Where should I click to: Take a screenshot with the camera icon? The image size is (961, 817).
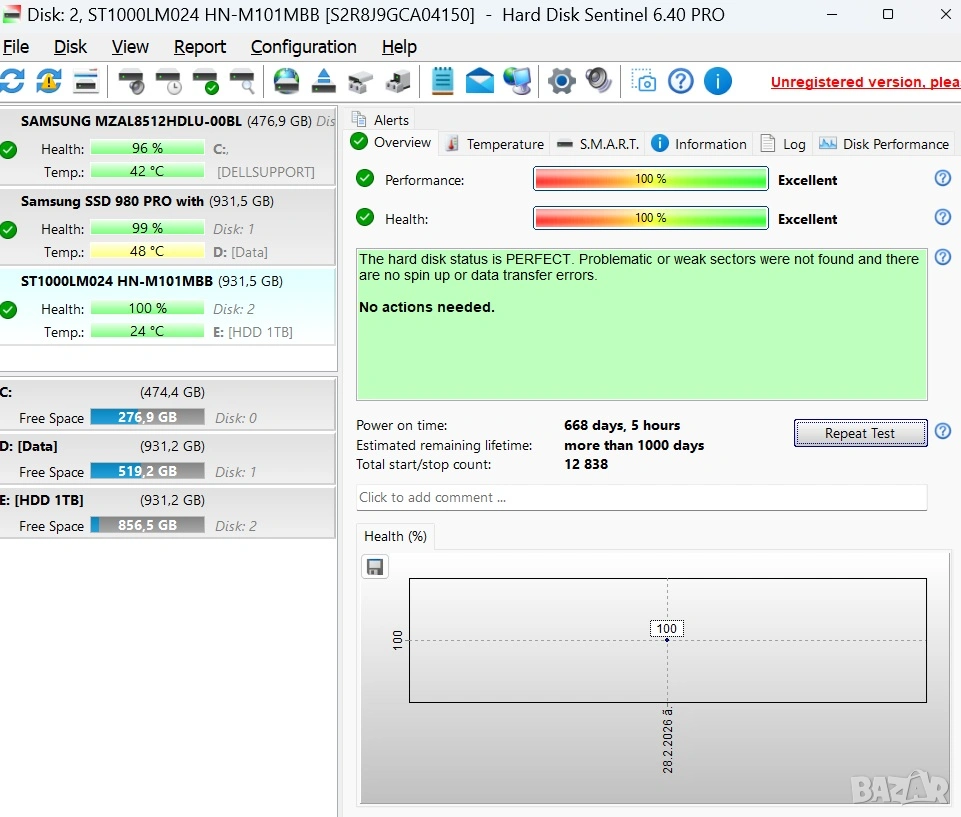pyautogui.click(x=645, y=81)
